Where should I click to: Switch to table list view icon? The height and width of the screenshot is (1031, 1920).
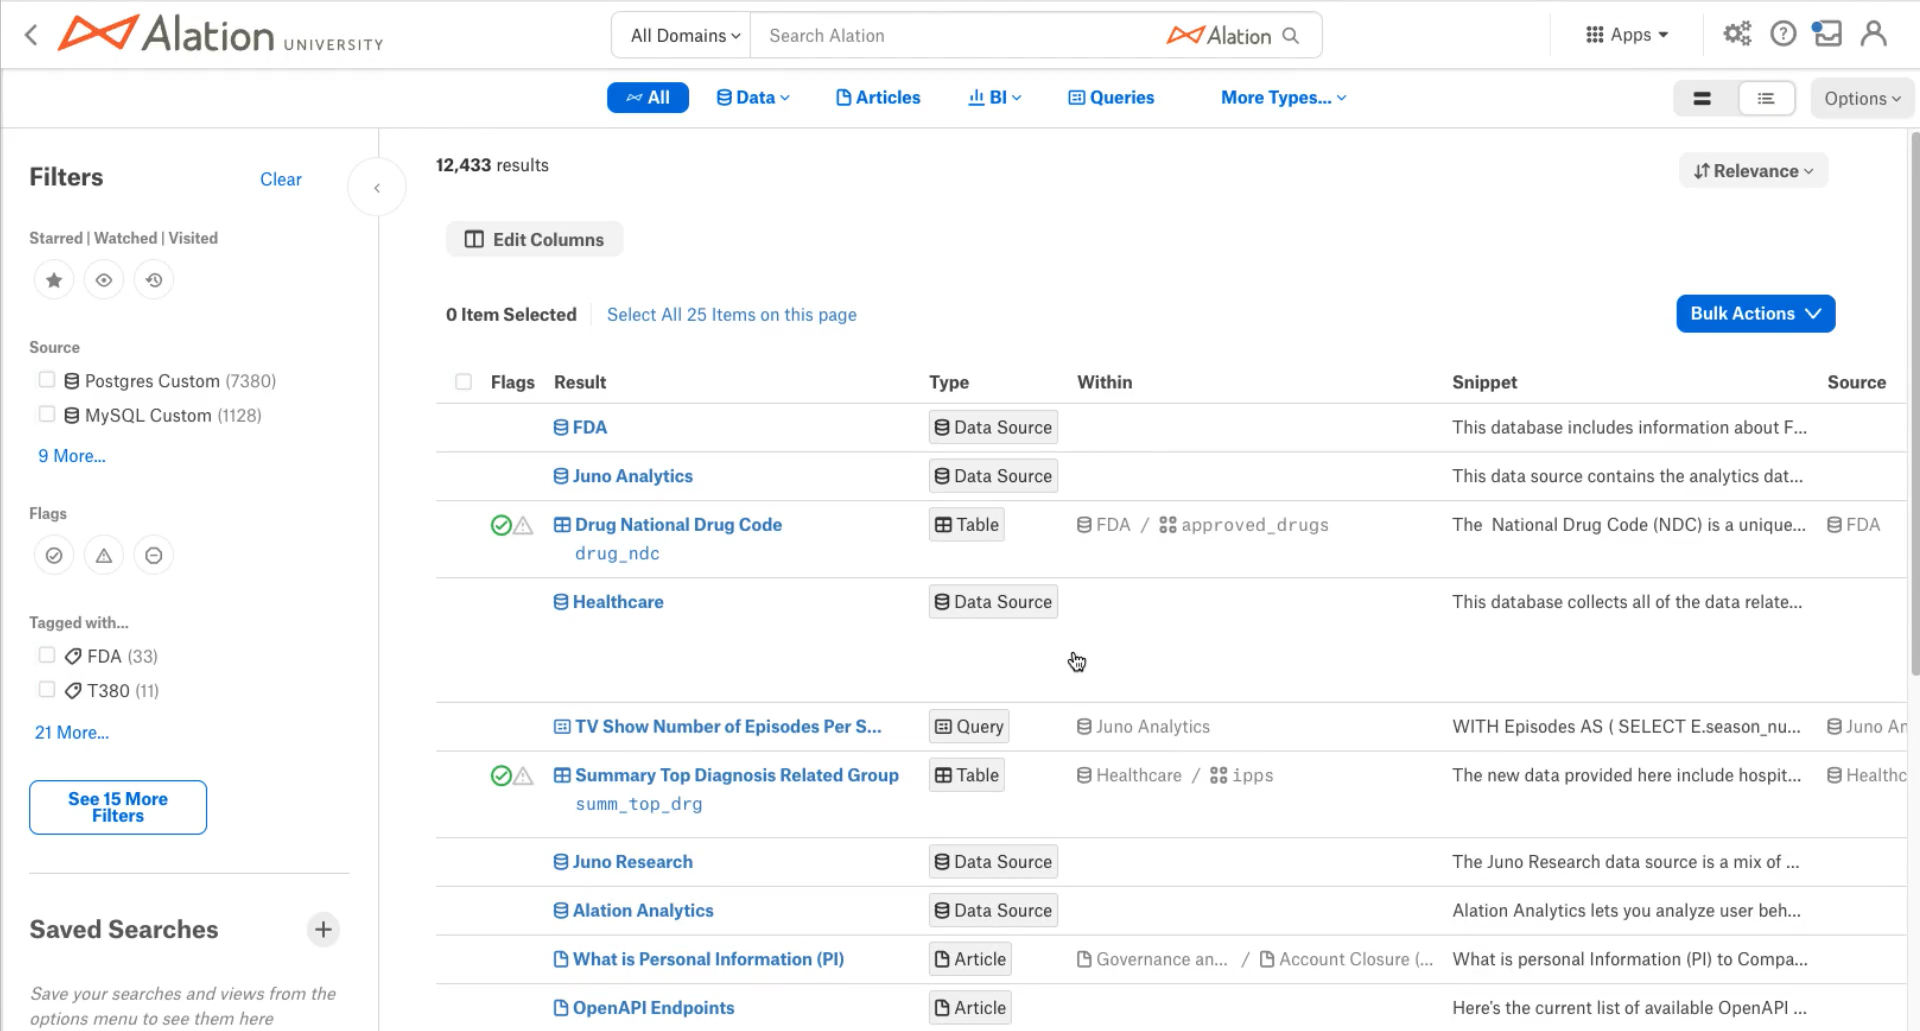(1766, 98)
